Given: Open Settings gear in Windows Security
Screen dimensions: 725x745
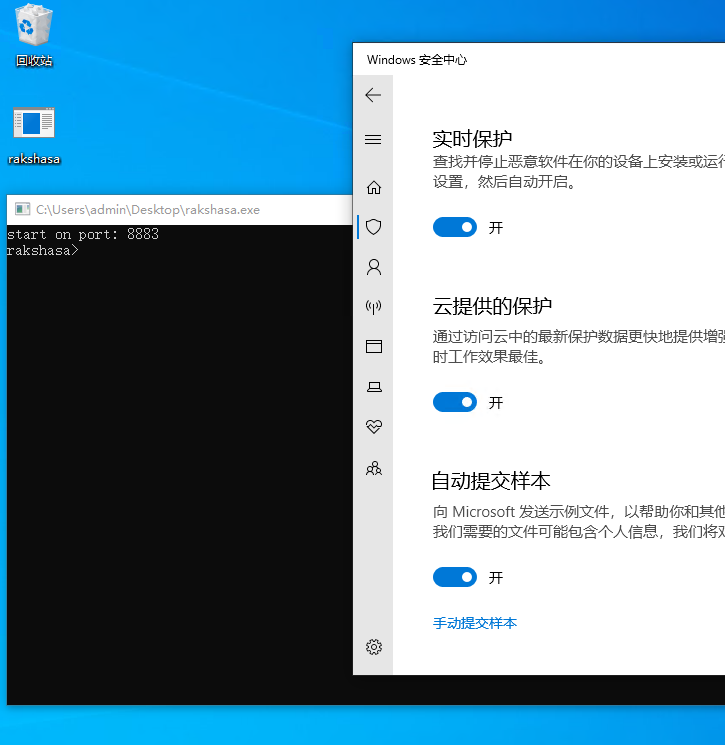Looking at the screenshot, I should (374, 647).
